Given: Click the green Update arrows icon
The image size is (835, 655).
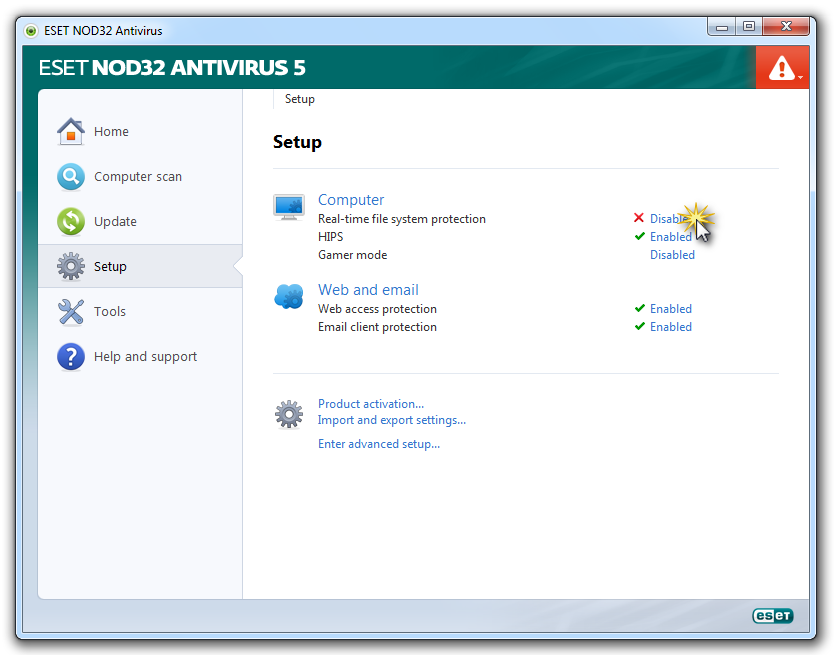Looking at the screenshot, I should coord(71,222).
